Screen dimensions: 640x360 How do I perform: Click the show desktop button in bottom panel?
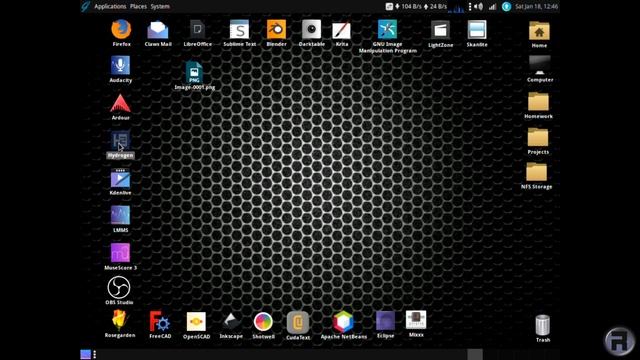tap(85, 354)
